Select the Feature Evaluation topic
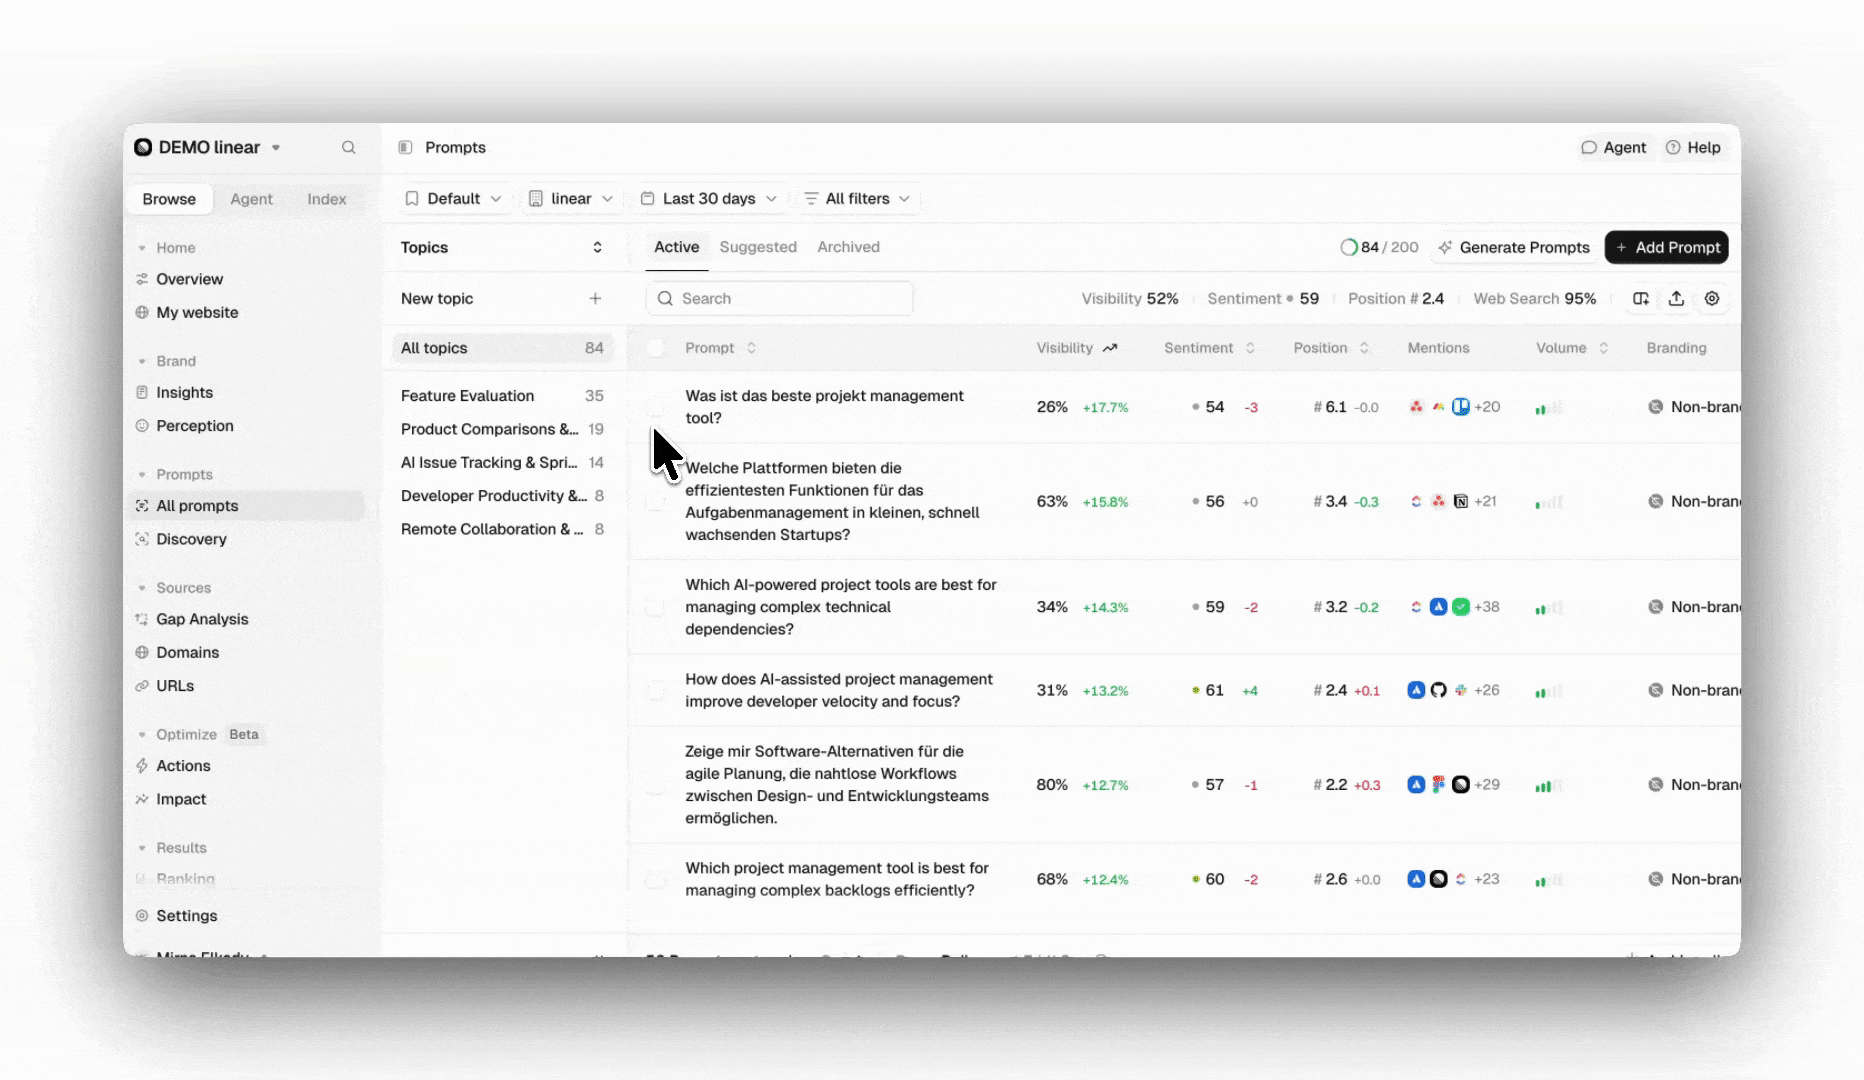The image size is (1864, 1080). [x=502, y=396]
